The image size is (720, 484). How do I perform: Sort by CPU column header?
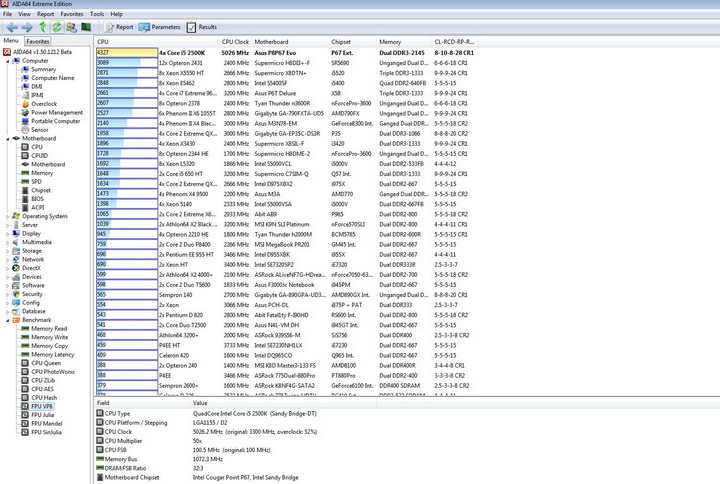click(157, 42)
